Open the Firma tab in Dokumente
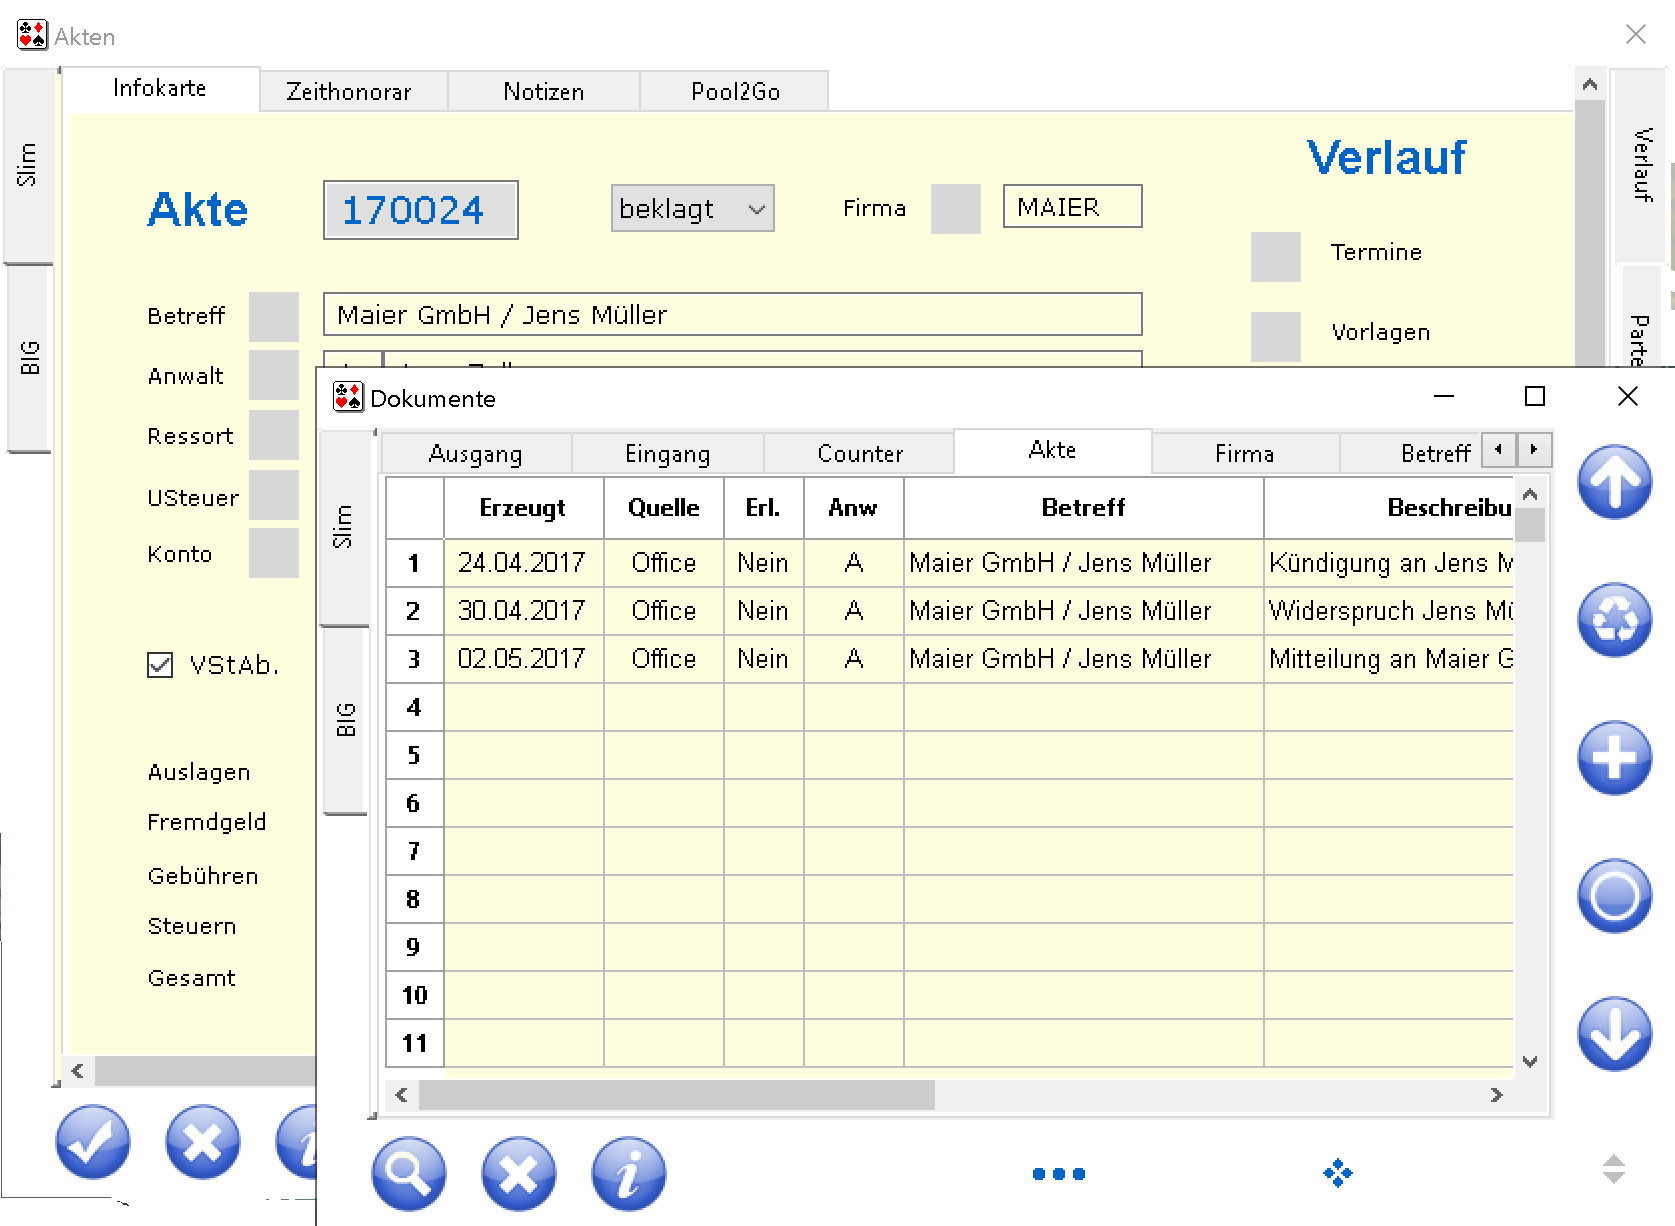 click(1245, 454)
